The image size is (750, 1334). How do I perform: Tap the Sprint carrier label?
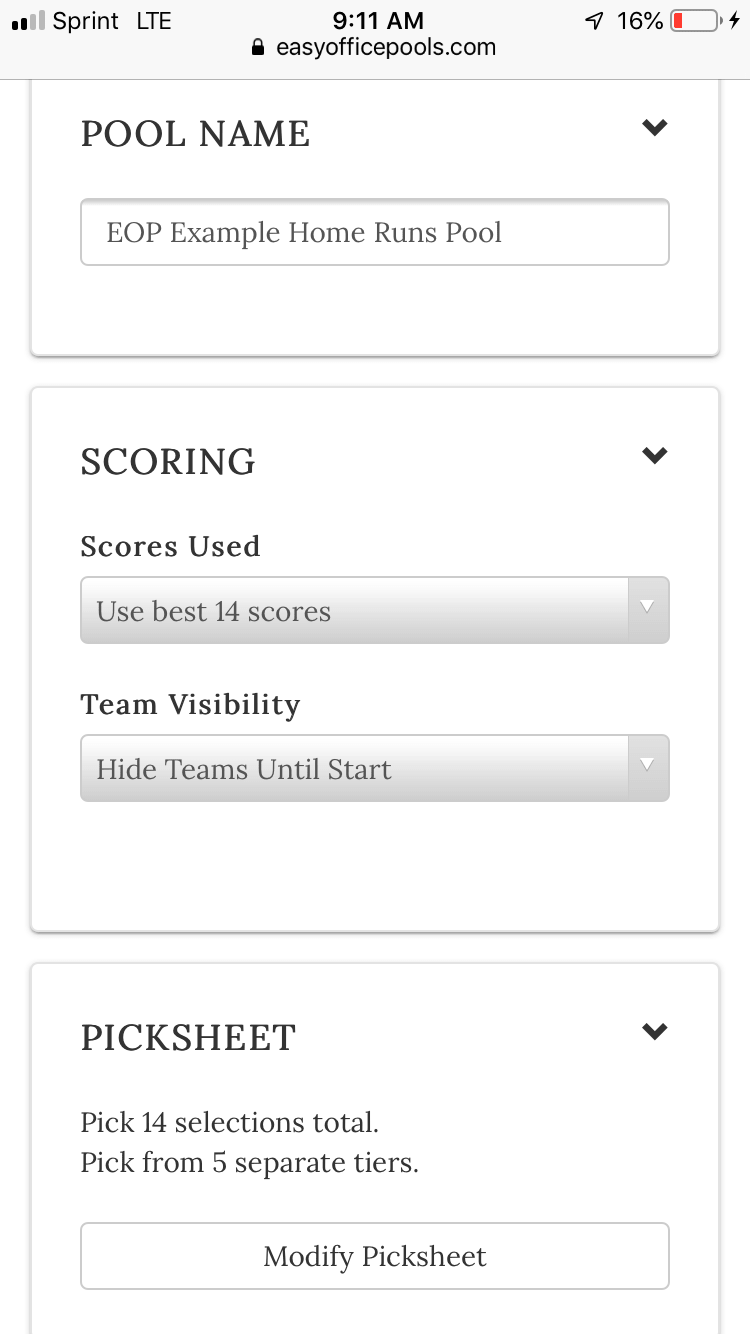[85, 19]
